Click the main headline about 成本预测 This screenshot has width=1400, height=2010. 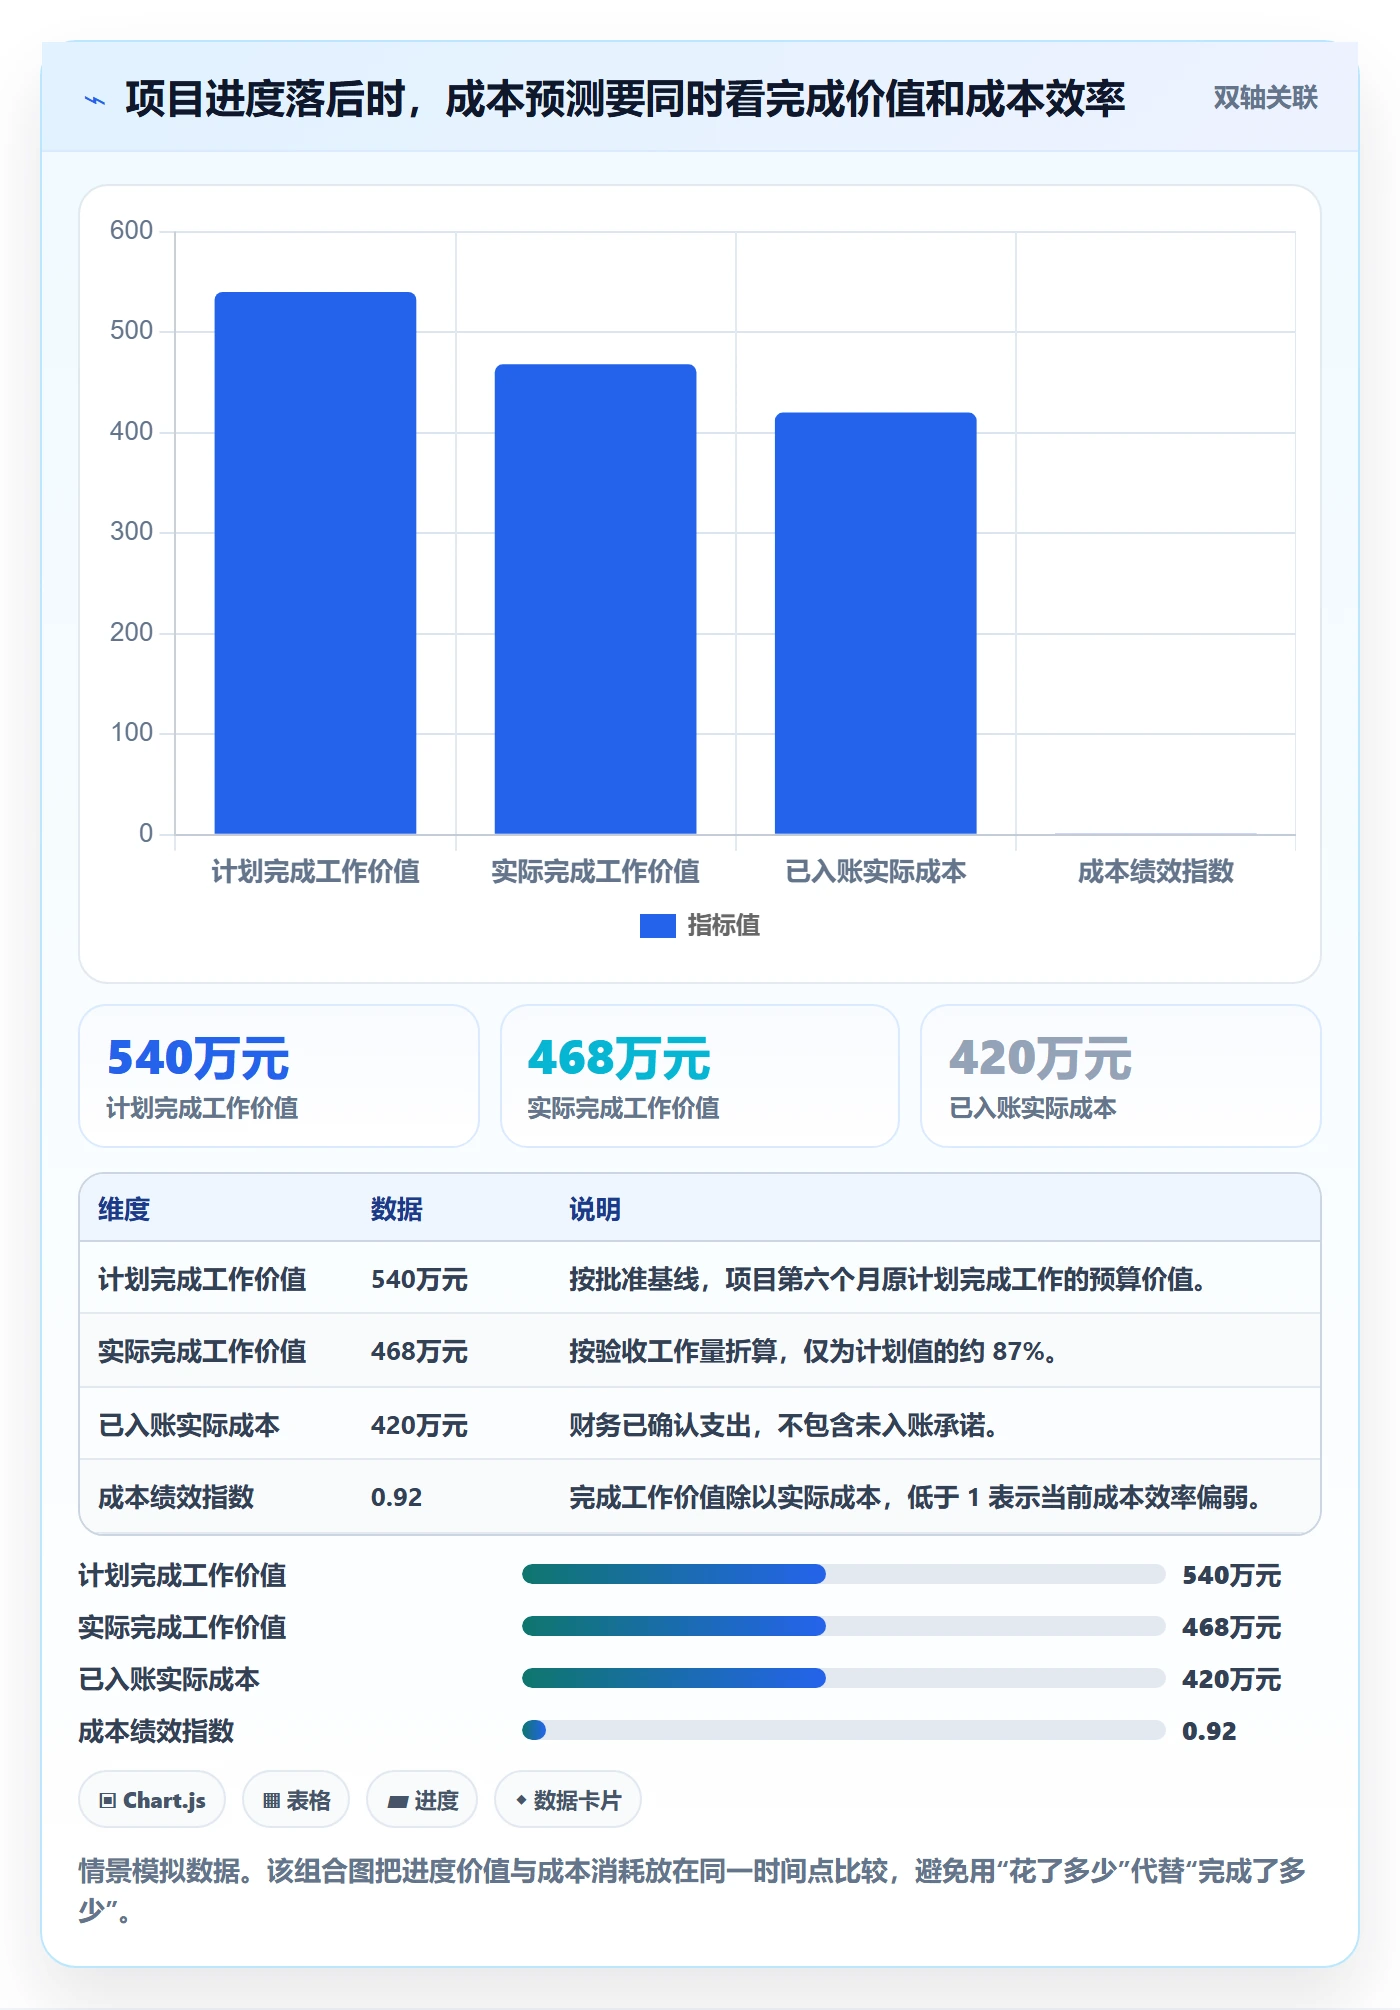point(625,99)
